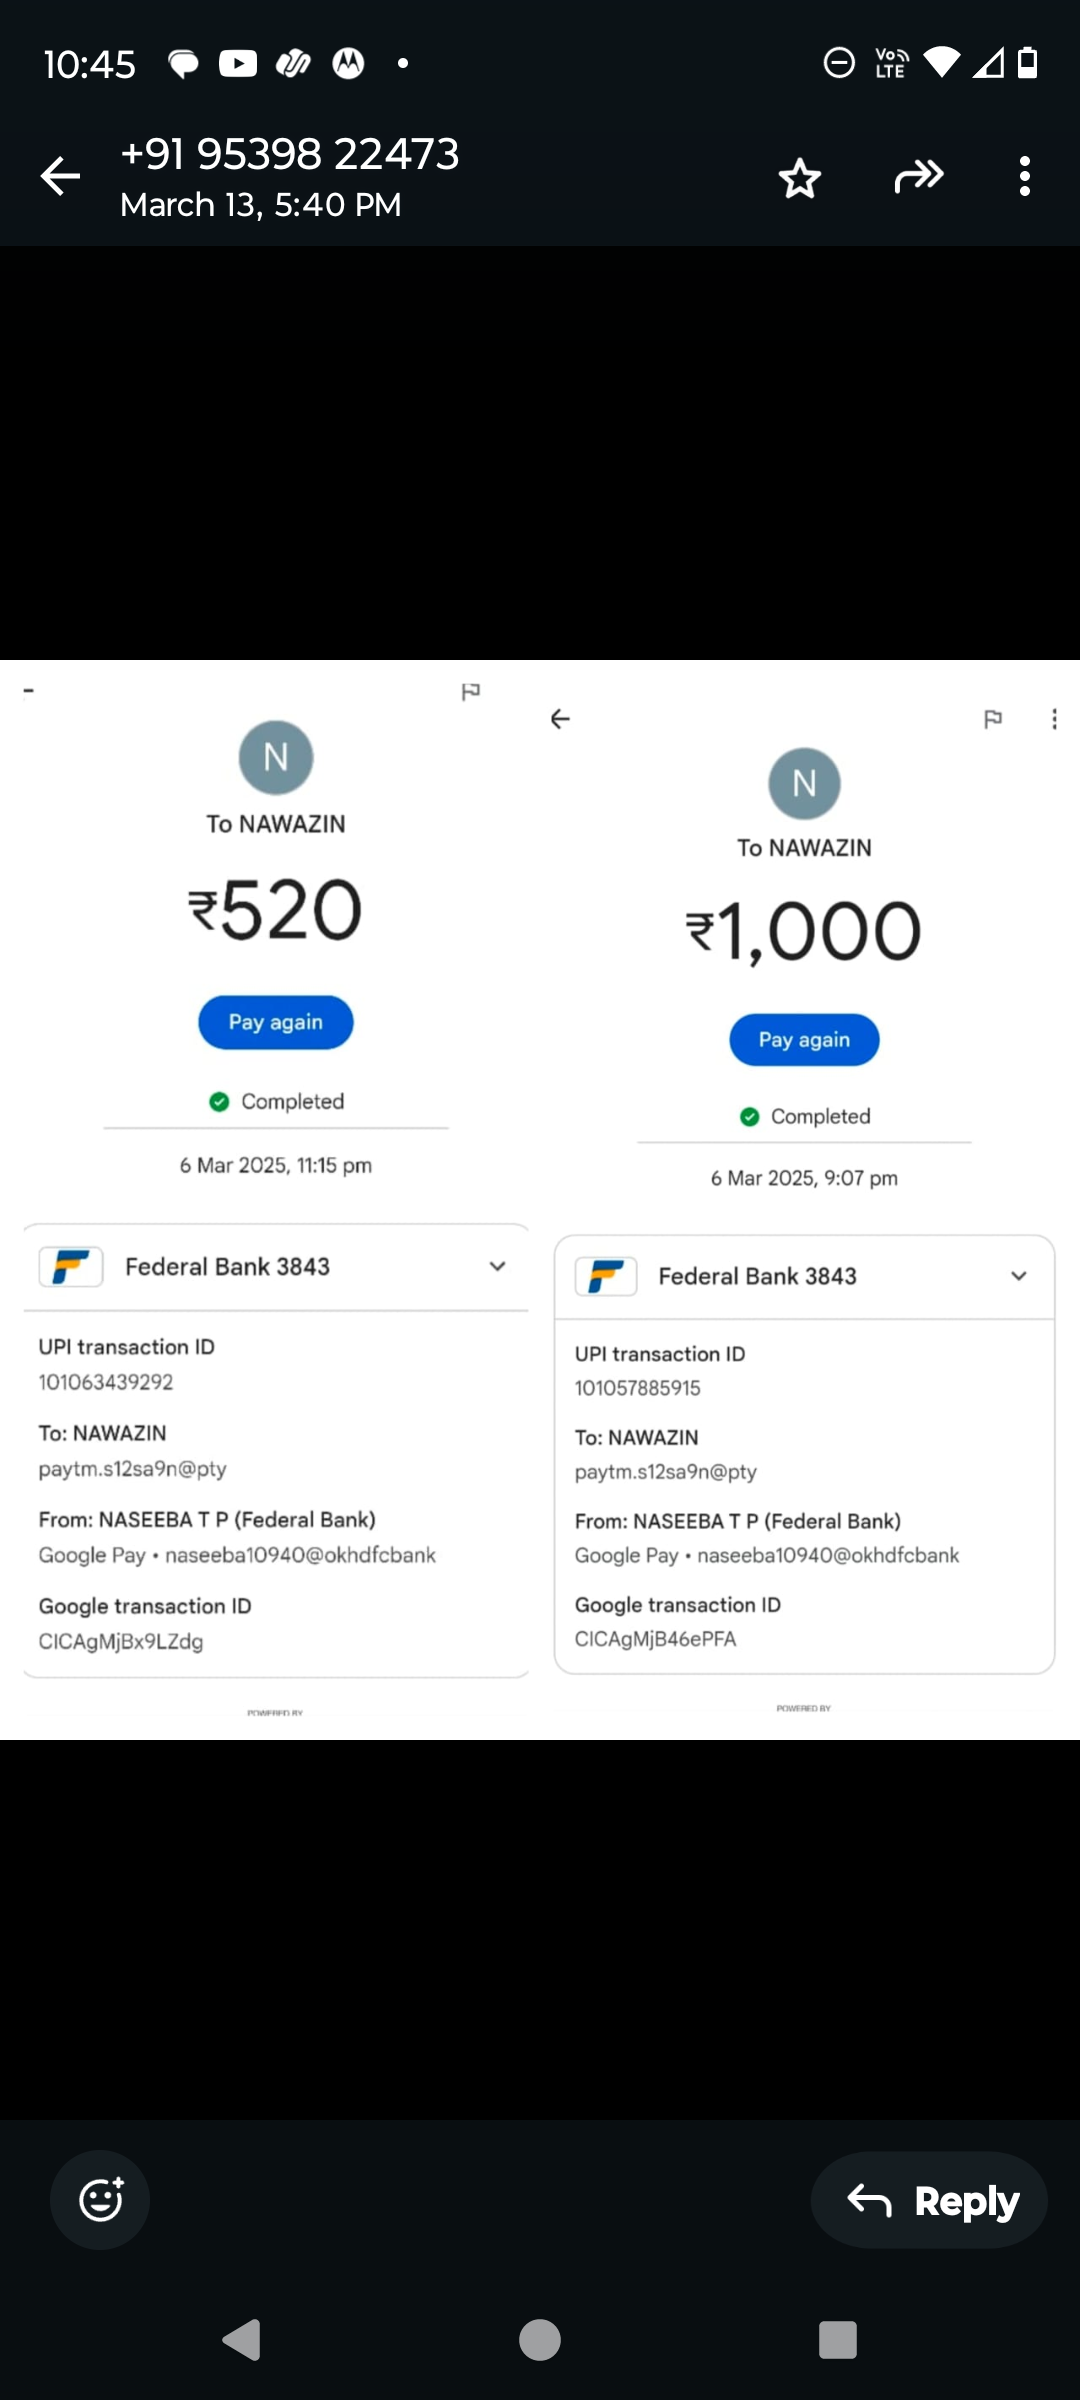Screen dimensions: 1080x2400
Task: Tap the NAWAZIN avatar on ₹520 receipt
Action: point(276,757)
